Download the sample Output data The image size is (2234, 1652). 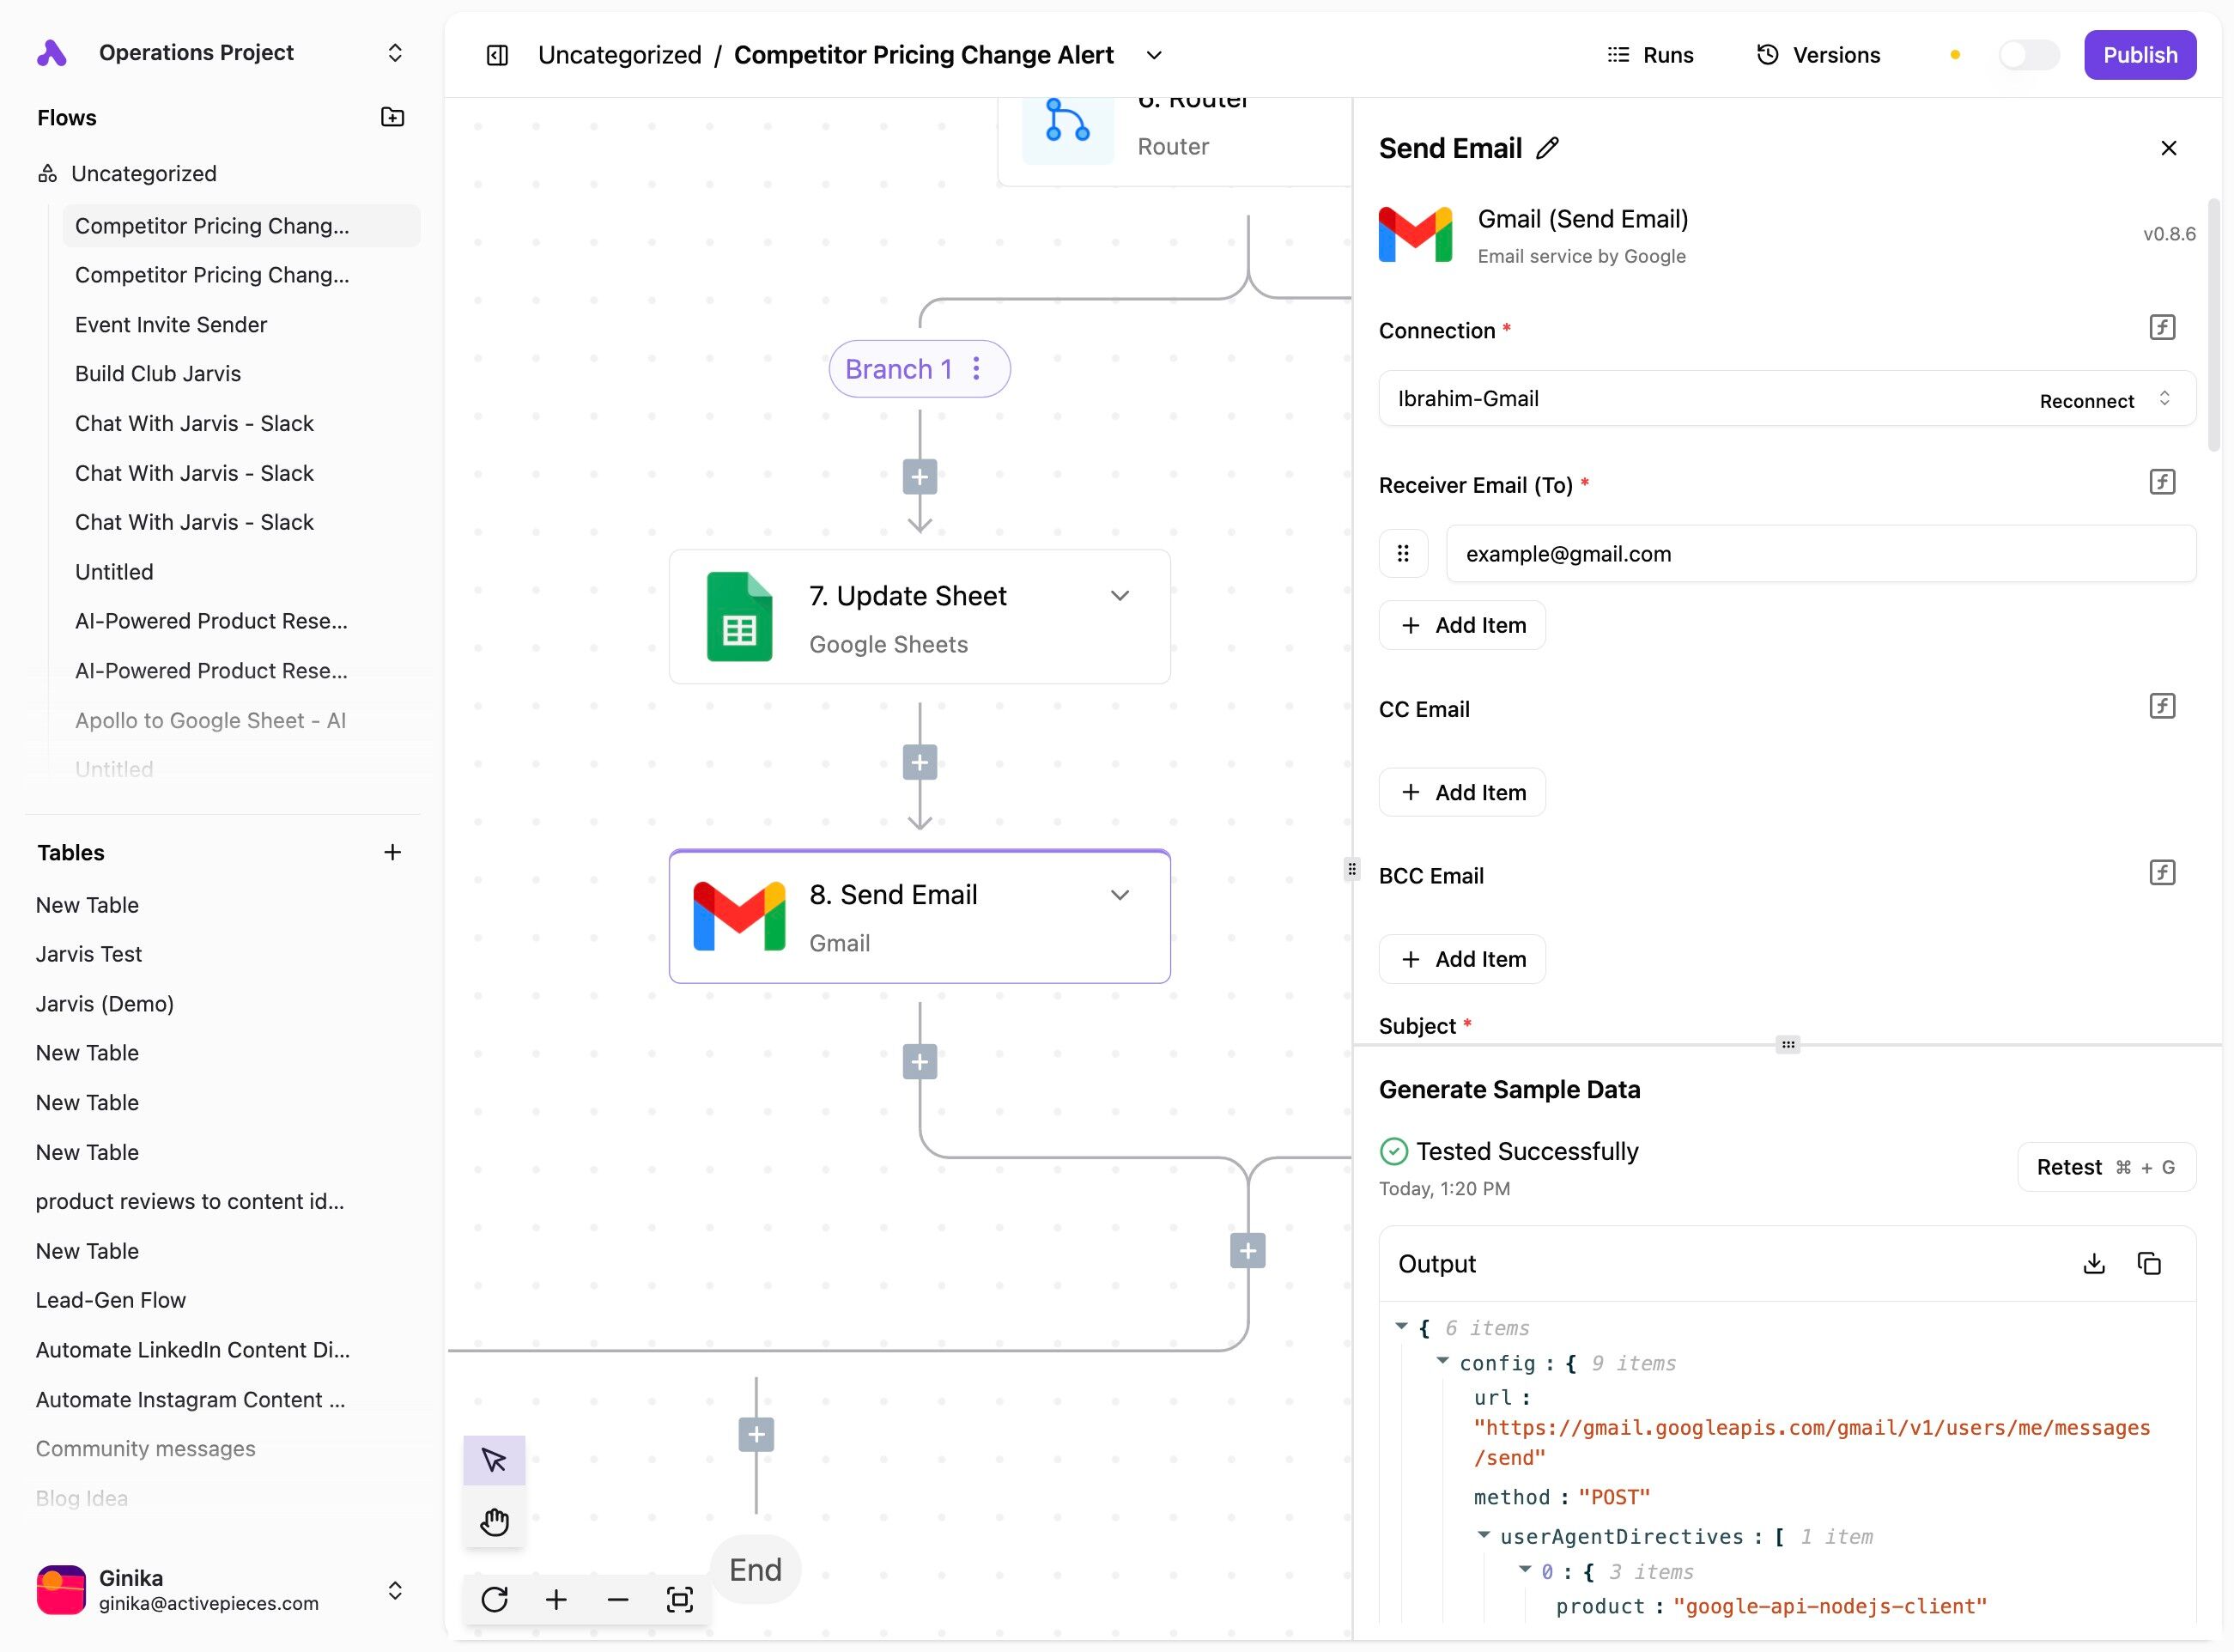(x=2093, y=1263)
